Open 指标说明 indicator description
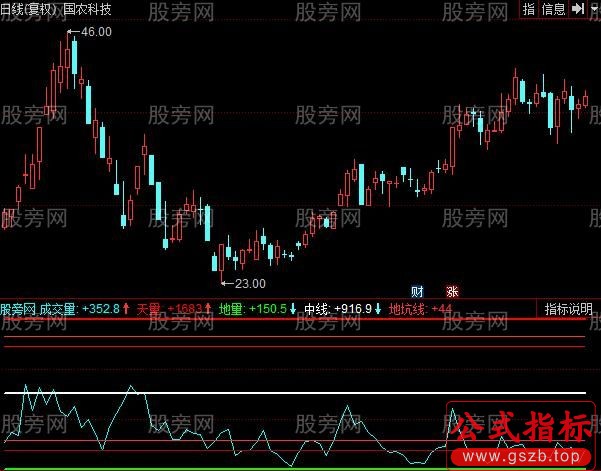The width and height of the screenshot is (601, 471). pos(569,309)
